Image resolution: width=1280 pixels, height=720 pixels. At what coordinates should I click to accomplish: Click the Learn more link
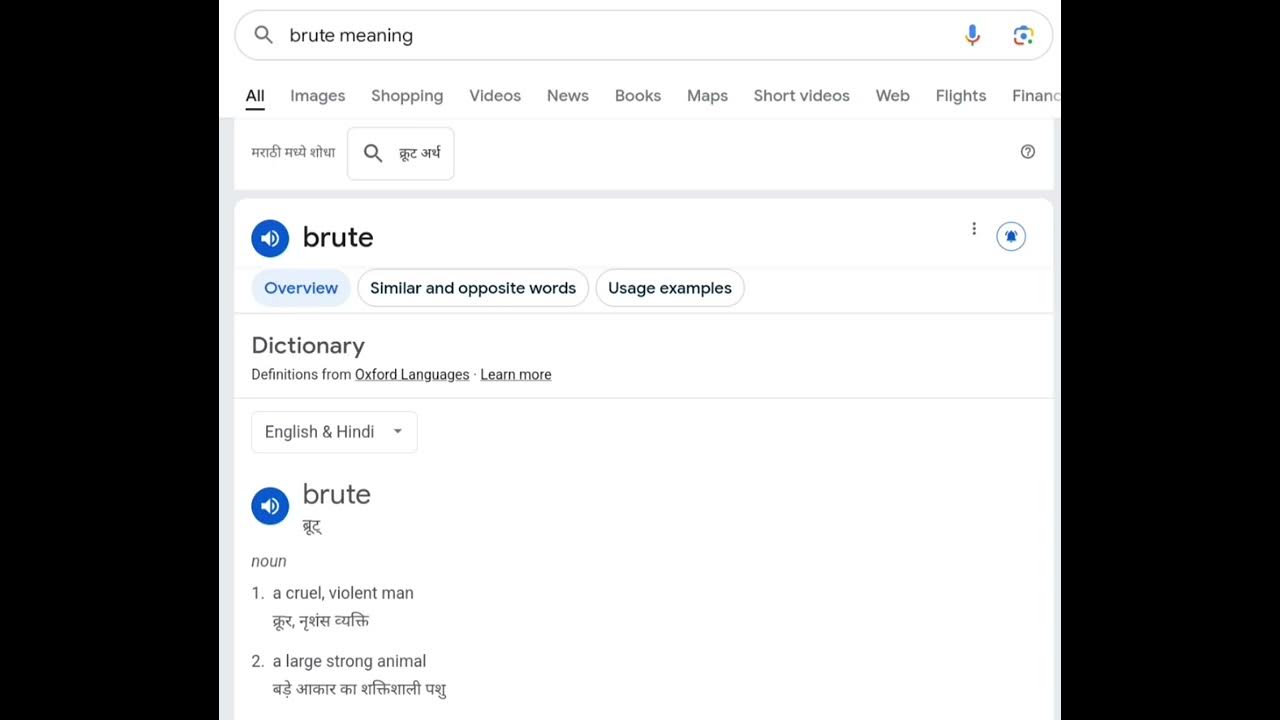[x=516, y=375]
